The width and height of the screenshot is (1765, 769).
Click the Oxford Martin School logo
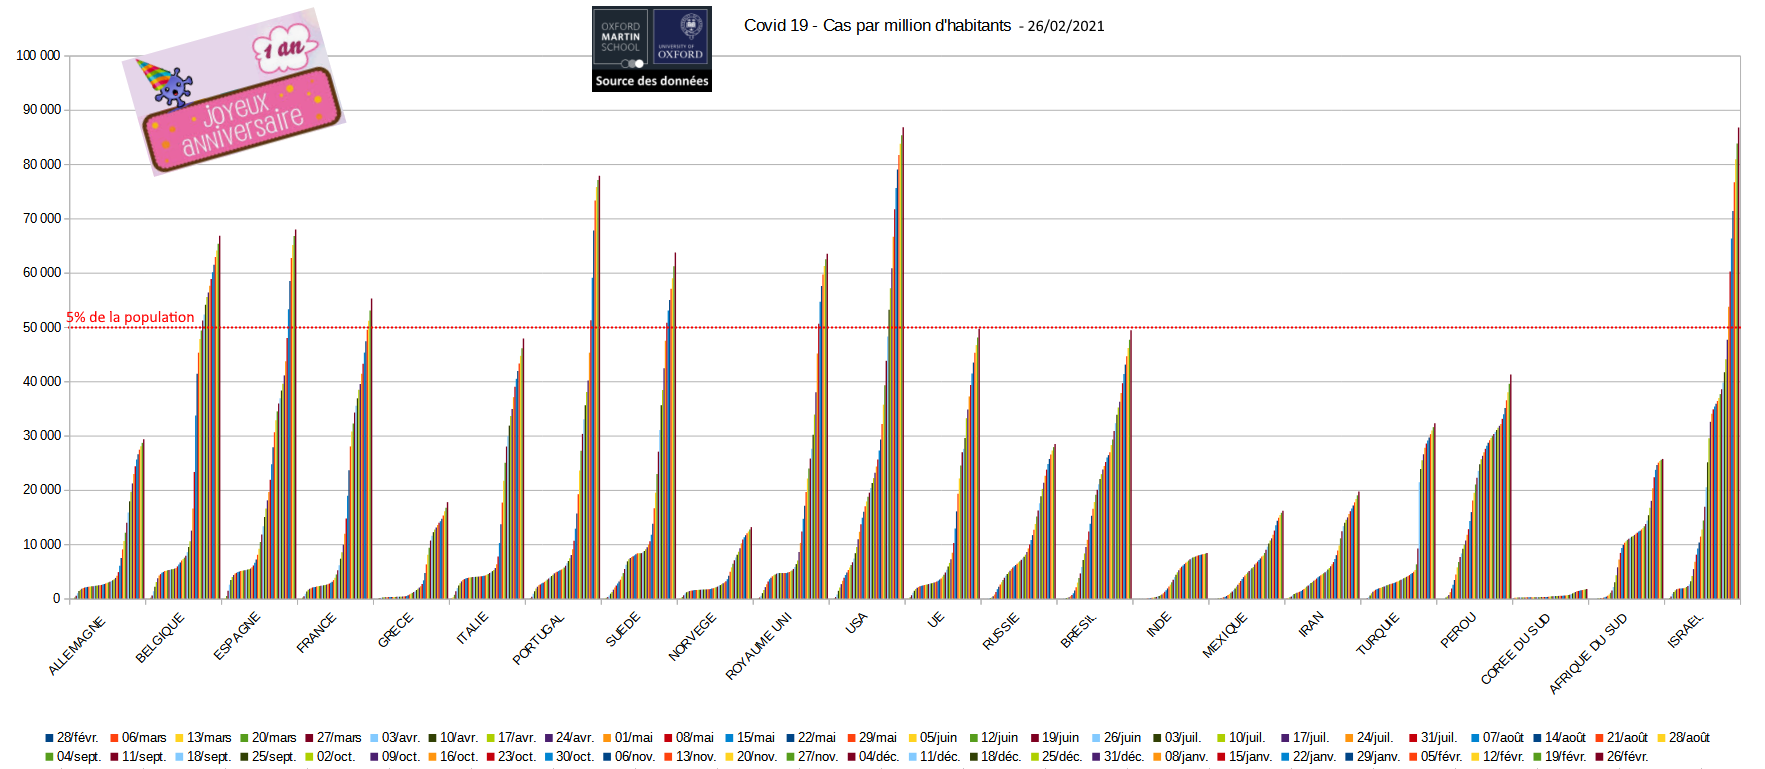(621, 38)
